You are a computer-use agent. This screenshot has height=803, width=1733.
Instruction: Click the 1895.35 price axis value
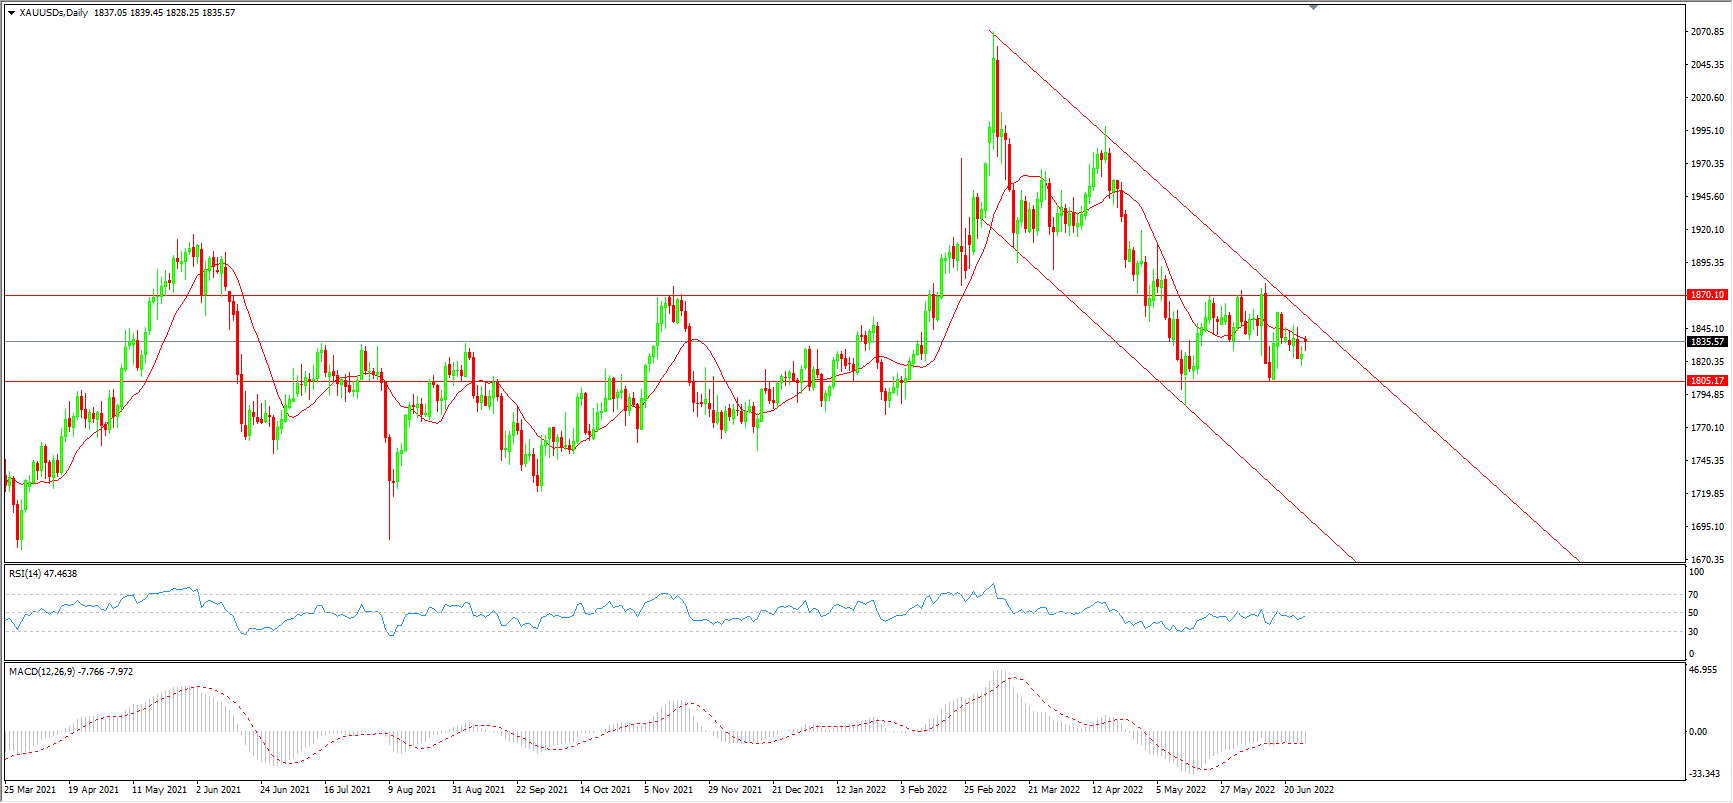pos(1707,263)
